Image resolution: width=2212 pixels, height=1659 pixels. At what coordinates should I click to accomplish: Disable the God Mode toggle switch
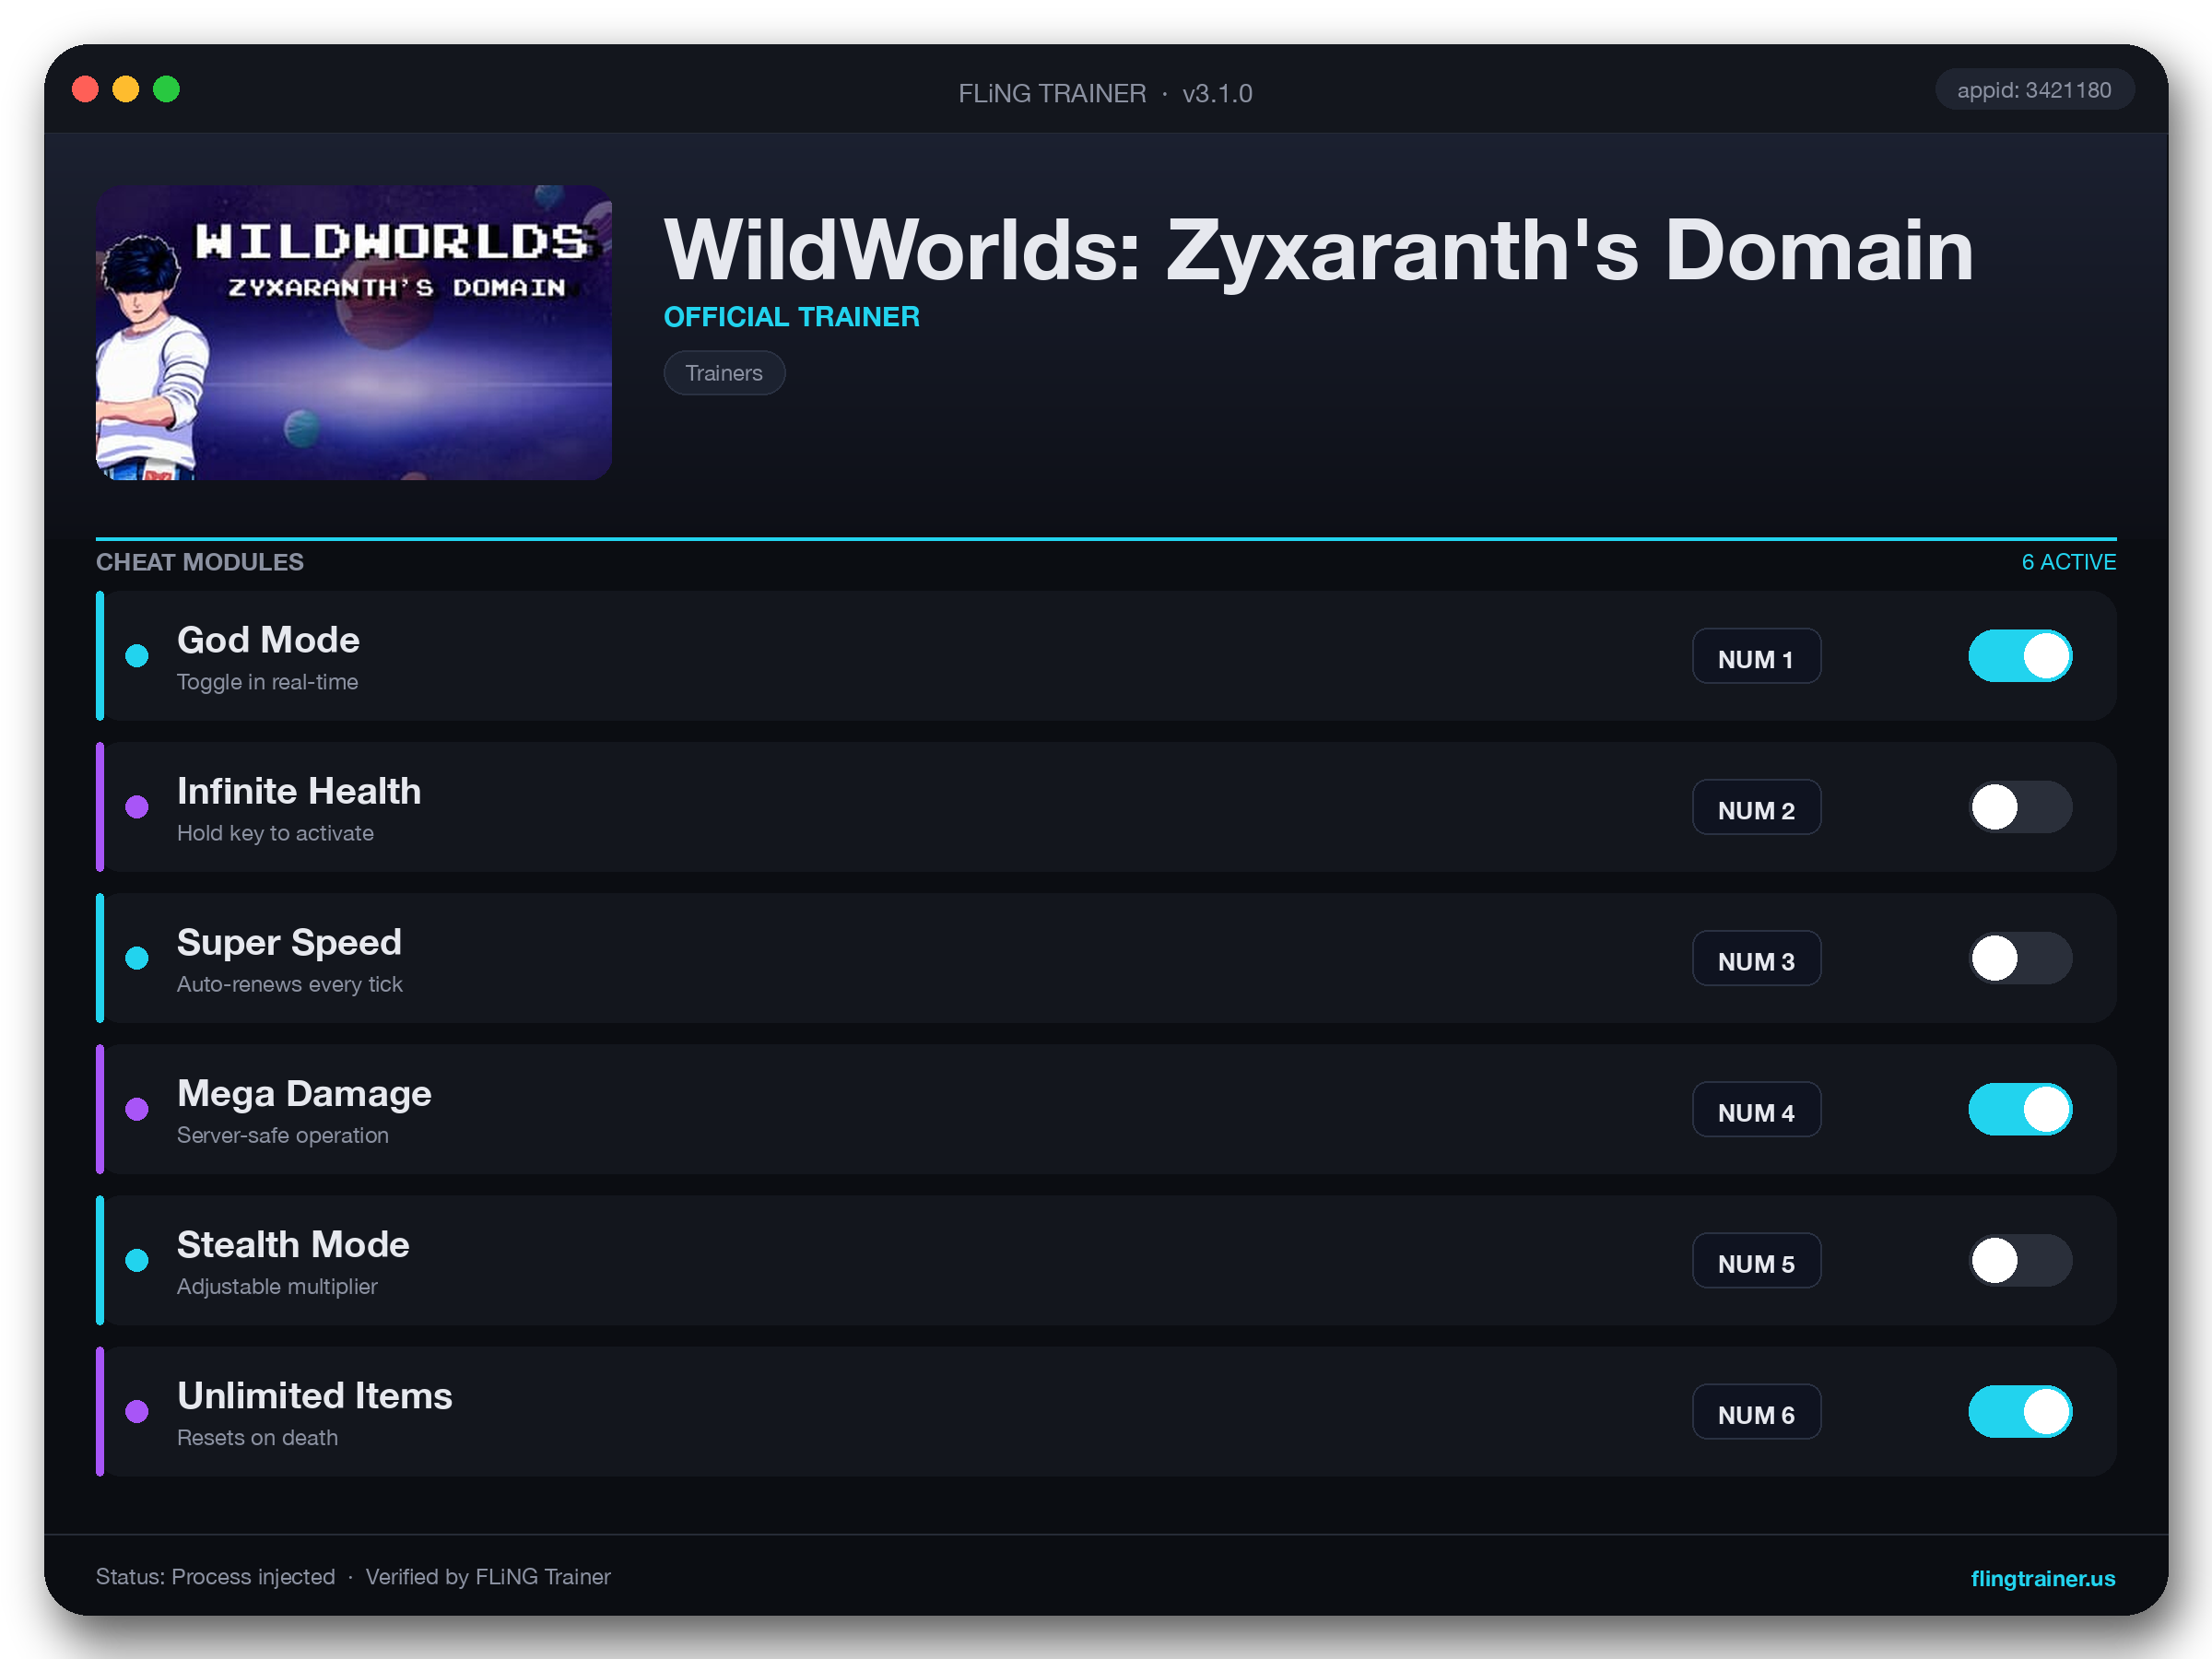(x=2019, y=656)
